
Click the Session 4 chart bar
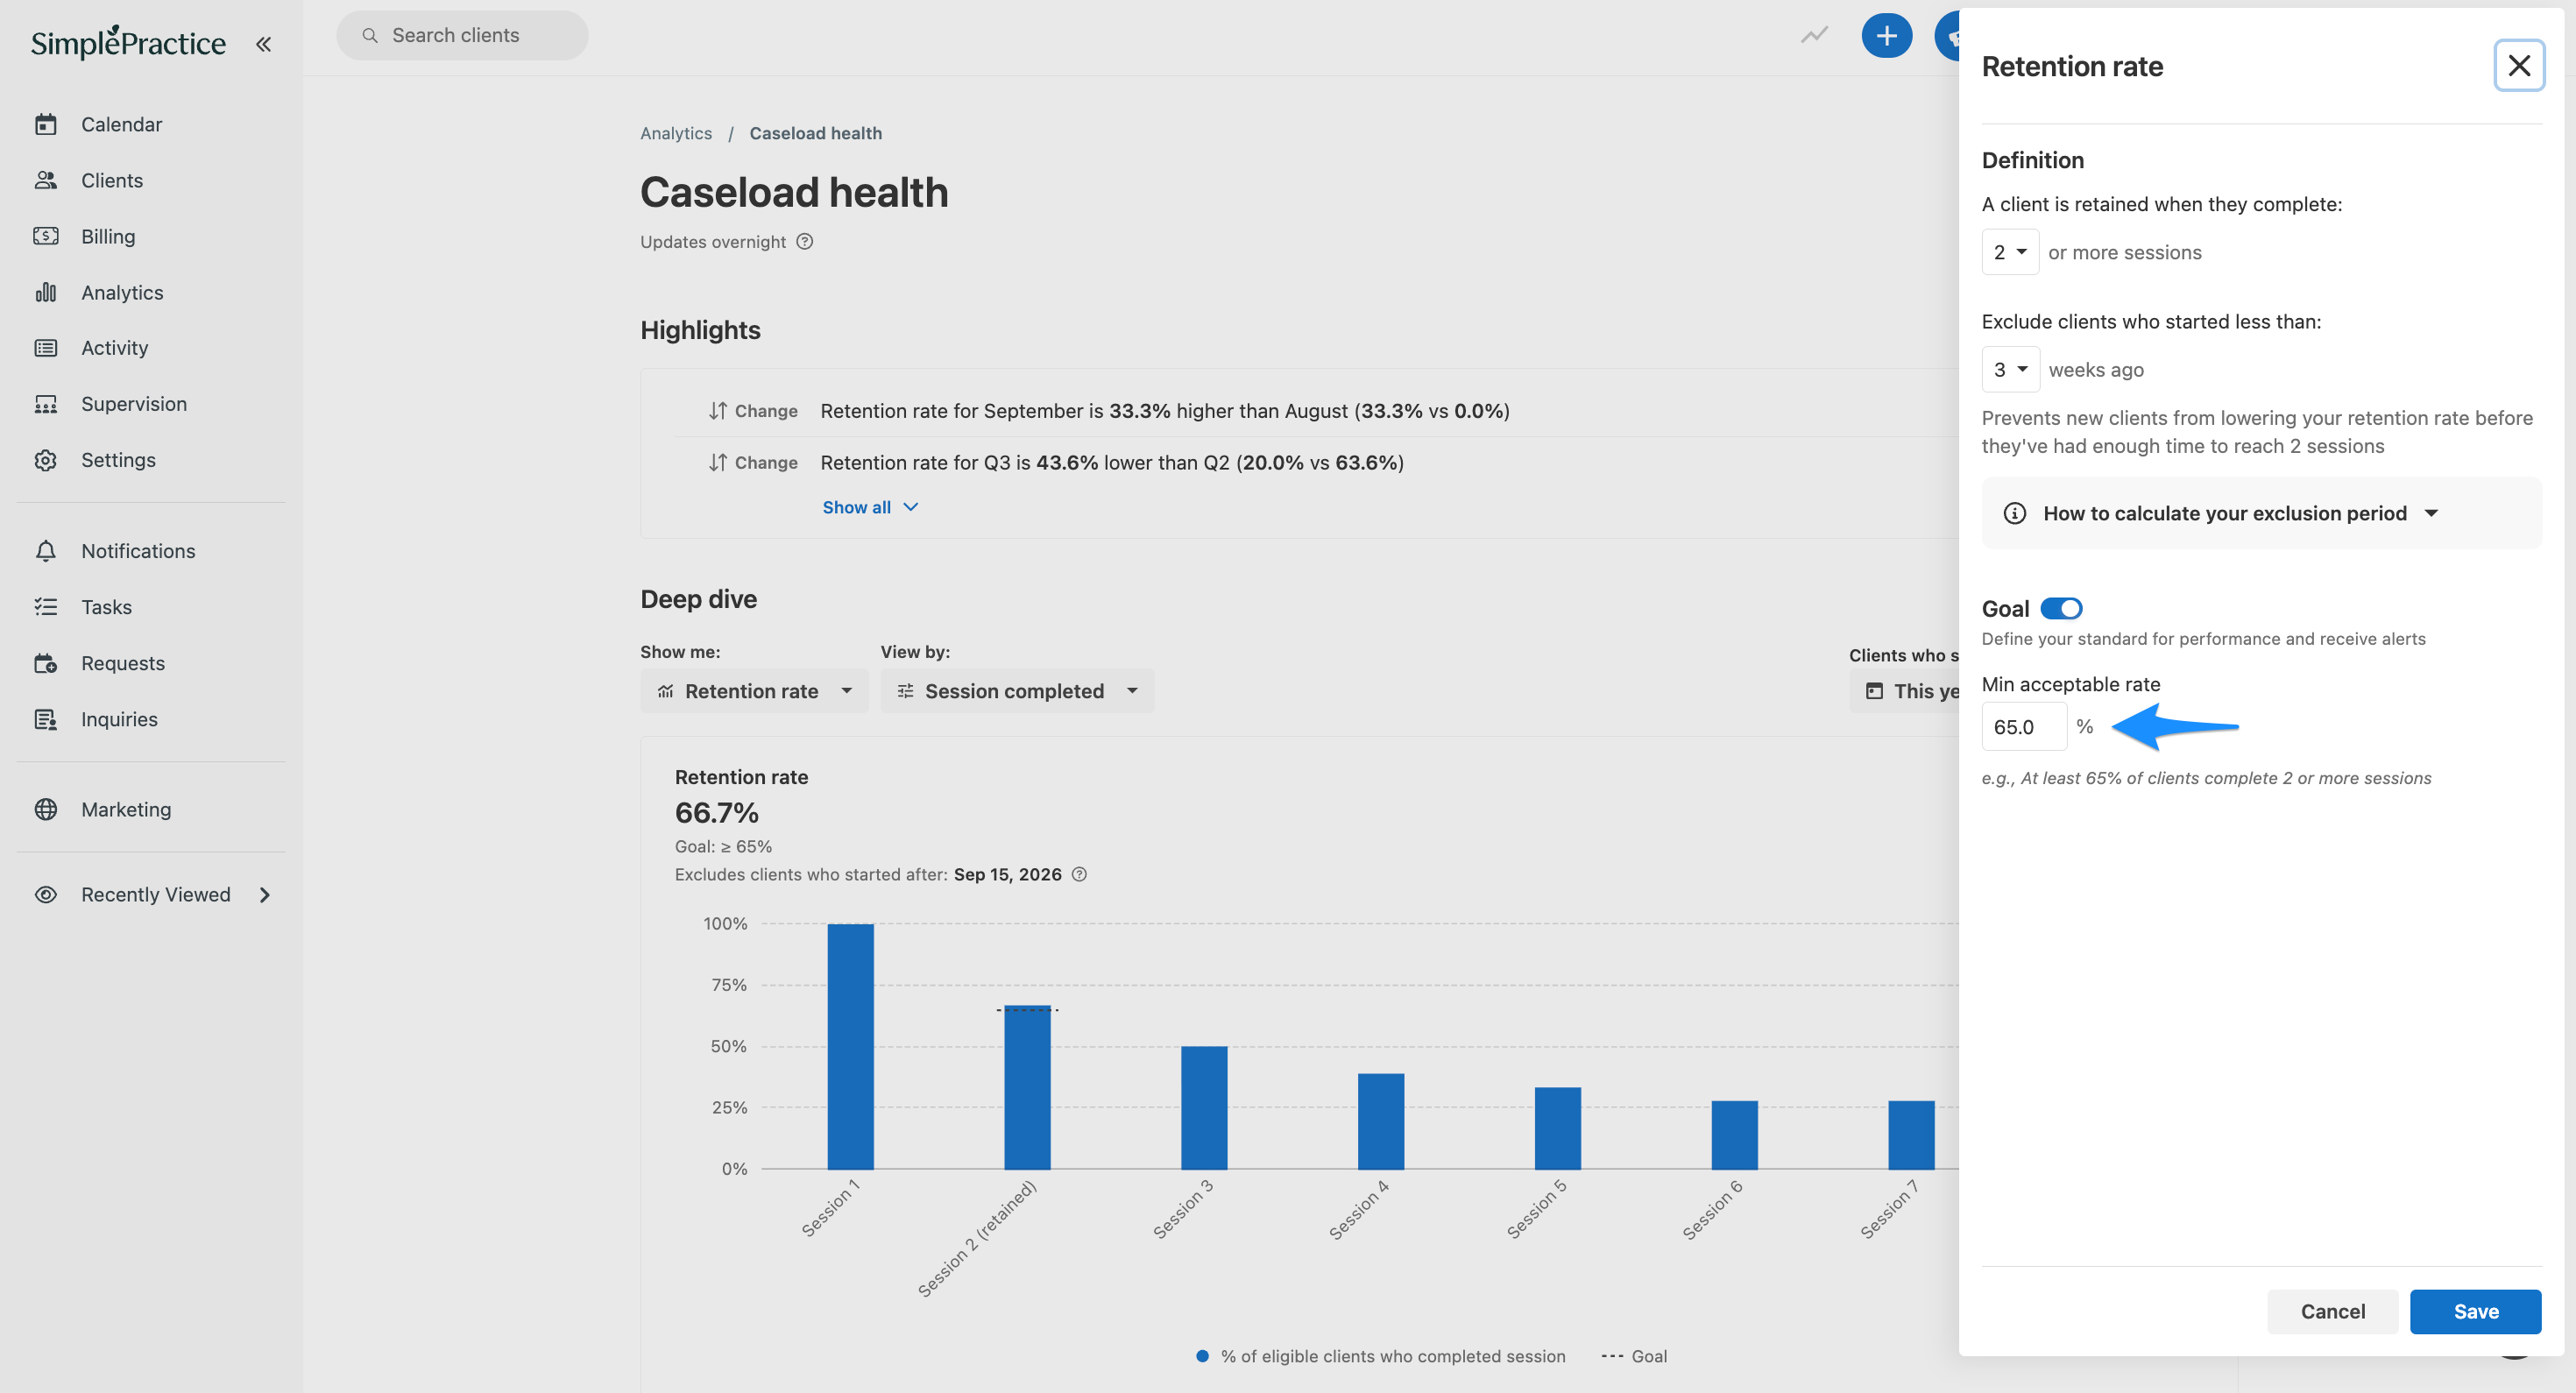1381,1121
